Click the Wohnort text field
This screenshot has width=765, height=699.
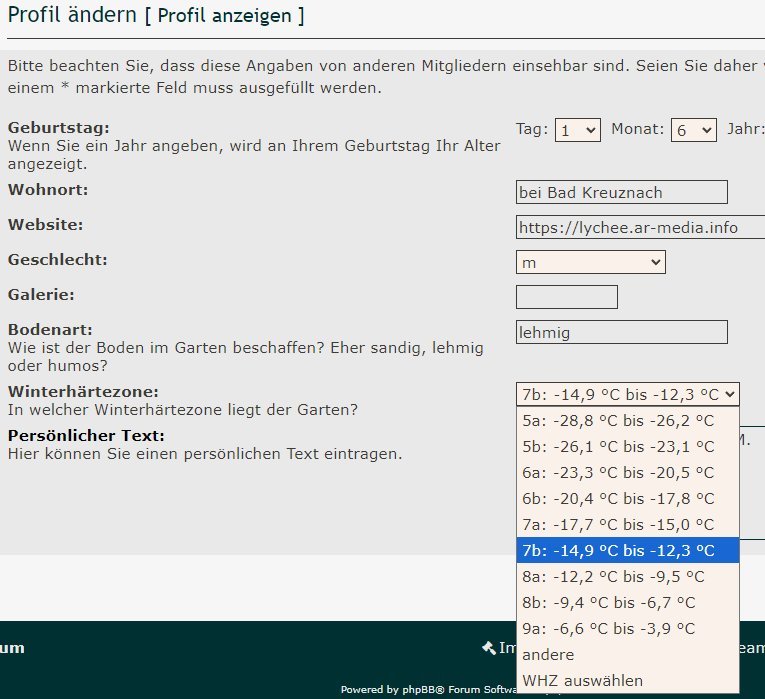[x=621, y=192]
